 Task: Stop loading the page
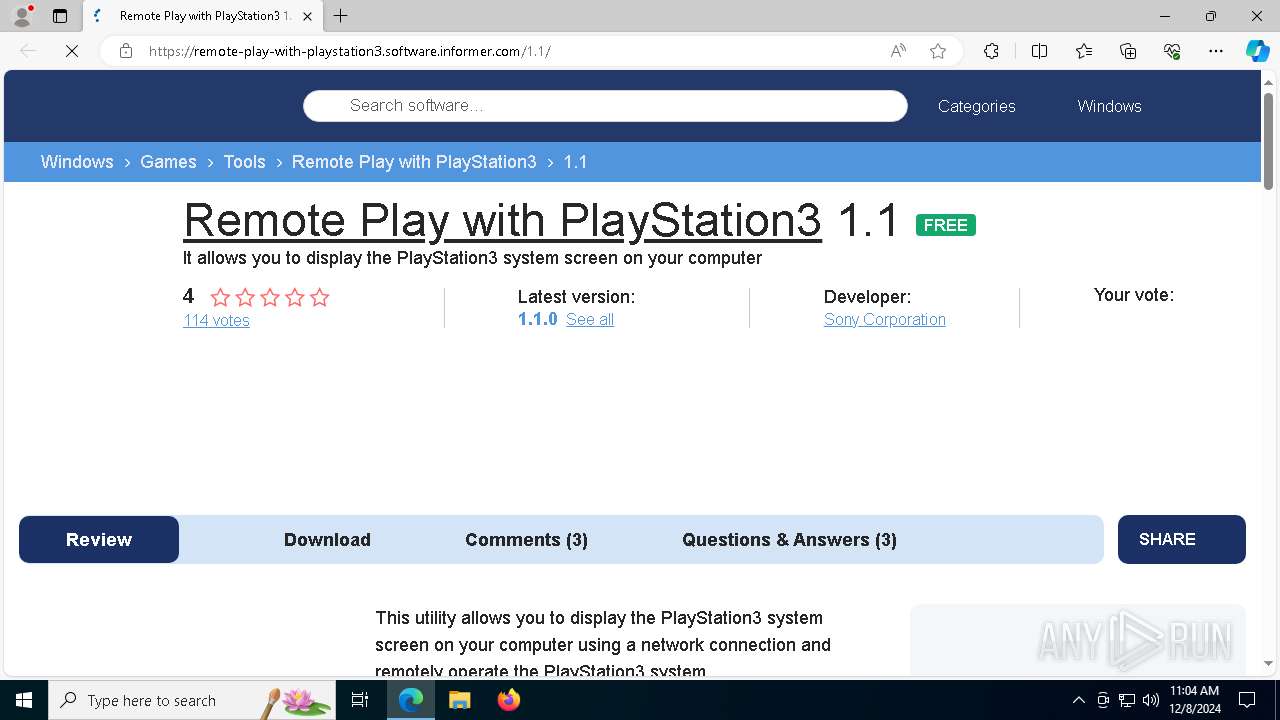pos(72,51)
